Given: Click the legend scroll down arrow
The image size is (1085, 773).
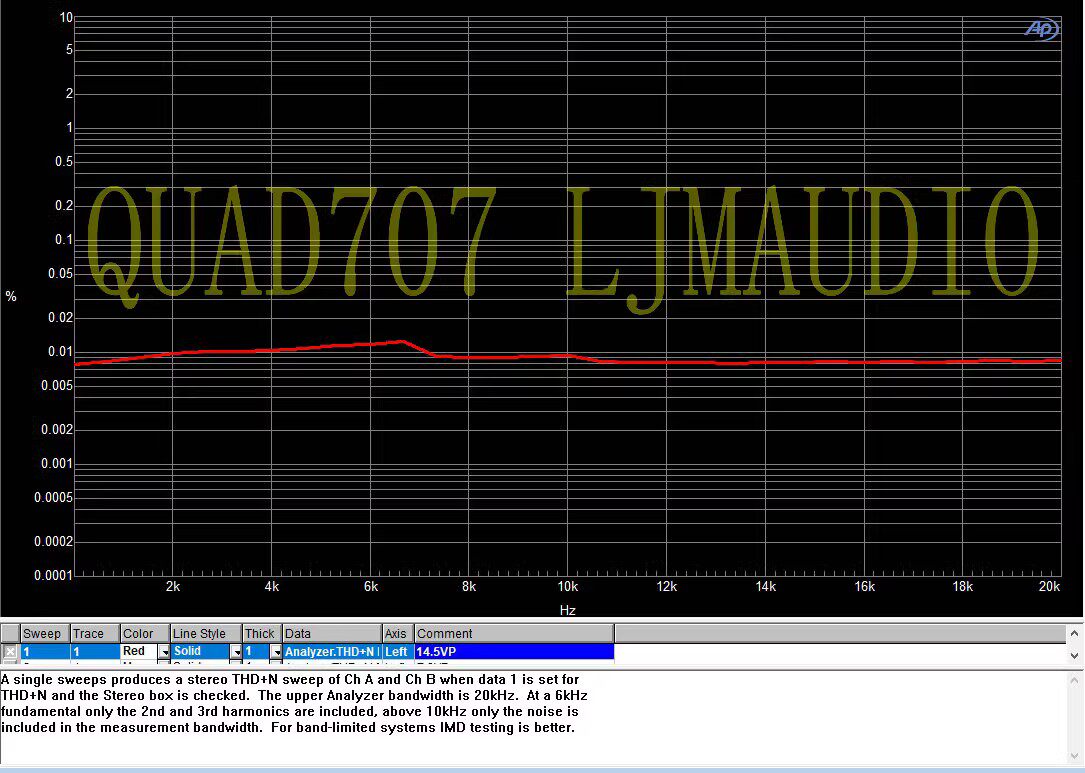Looking at the screenshot, I should tap(1075, 655).
